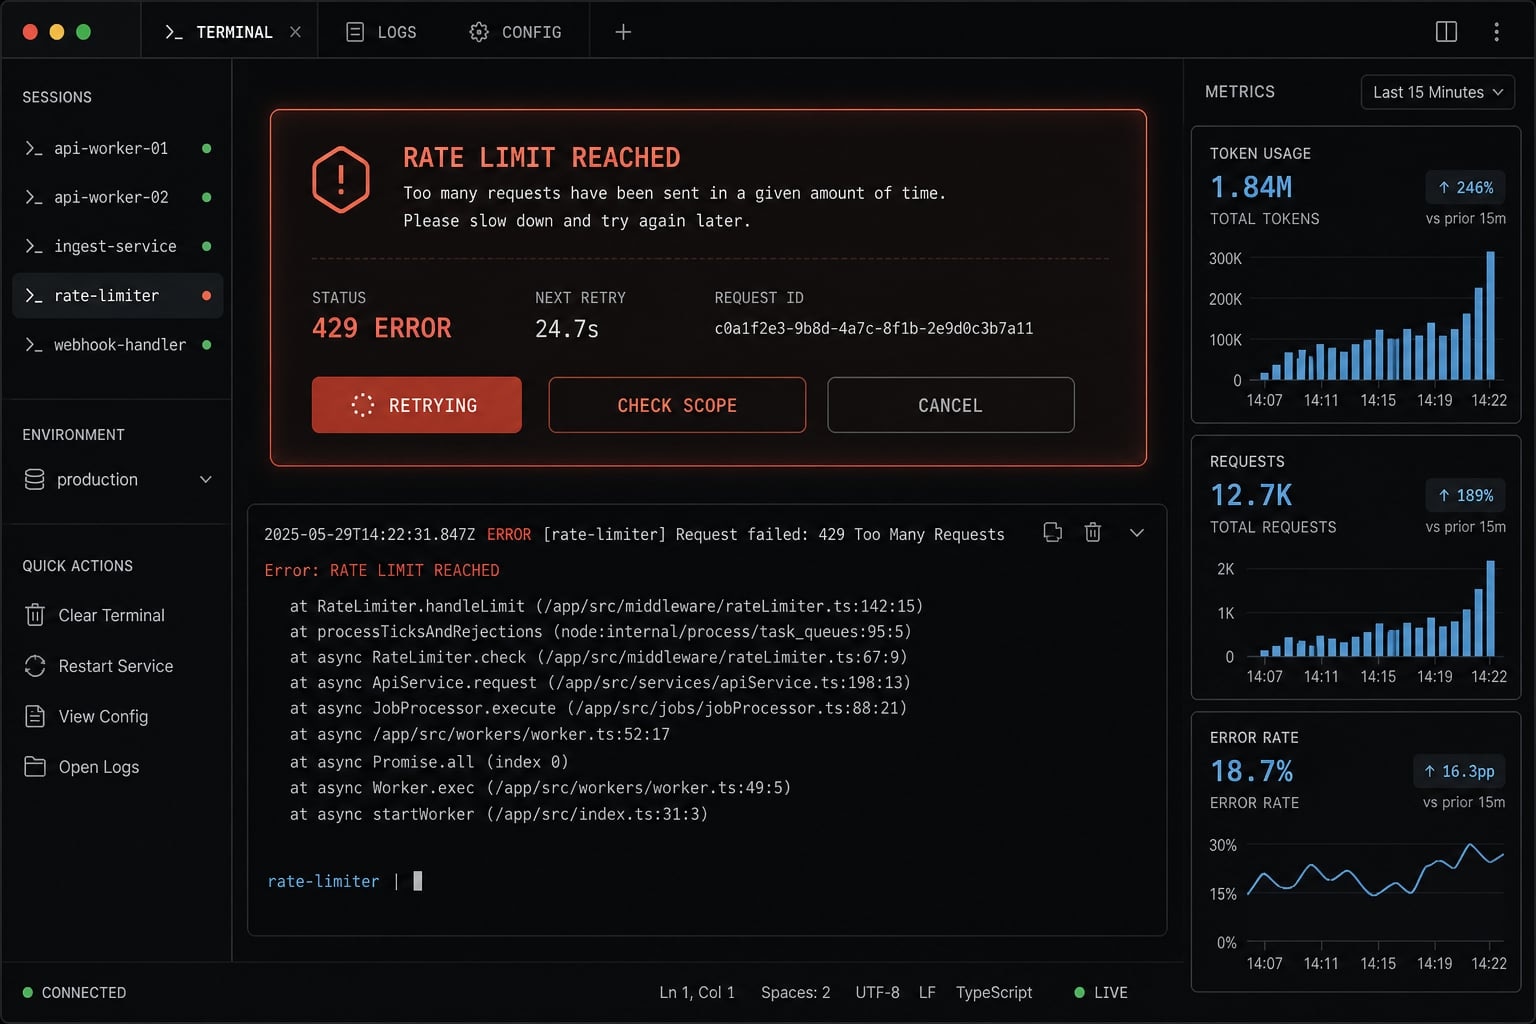1536x1024 pixels.
Task: Click the 246% token usage change badge
Action: pyautogui.click(x=1465, y=187)
